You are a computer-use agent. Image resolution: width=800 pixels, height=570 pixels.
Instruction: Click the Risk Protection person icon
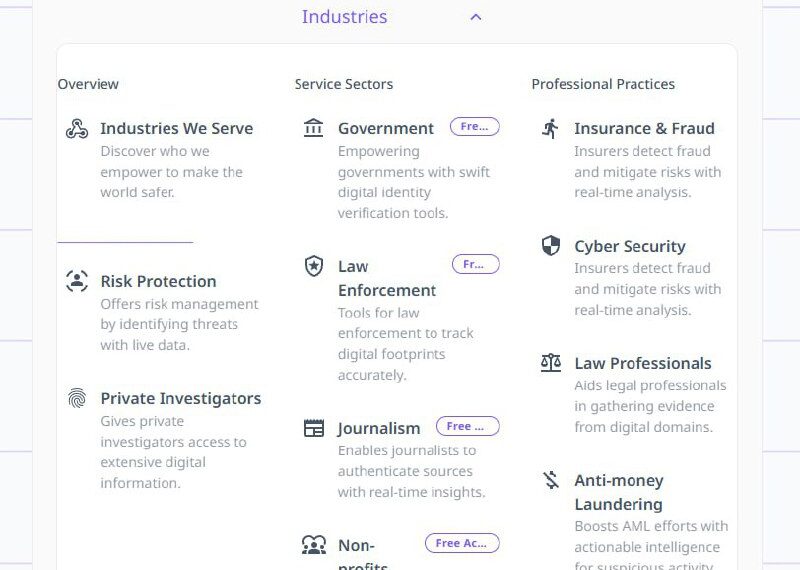77,281
